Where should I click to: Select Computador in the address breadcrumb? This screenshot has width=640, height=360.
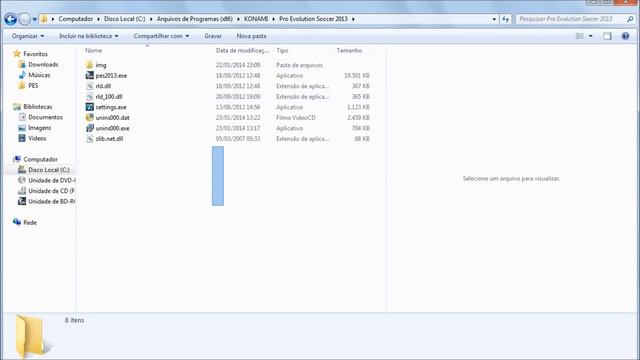[76, 19]
